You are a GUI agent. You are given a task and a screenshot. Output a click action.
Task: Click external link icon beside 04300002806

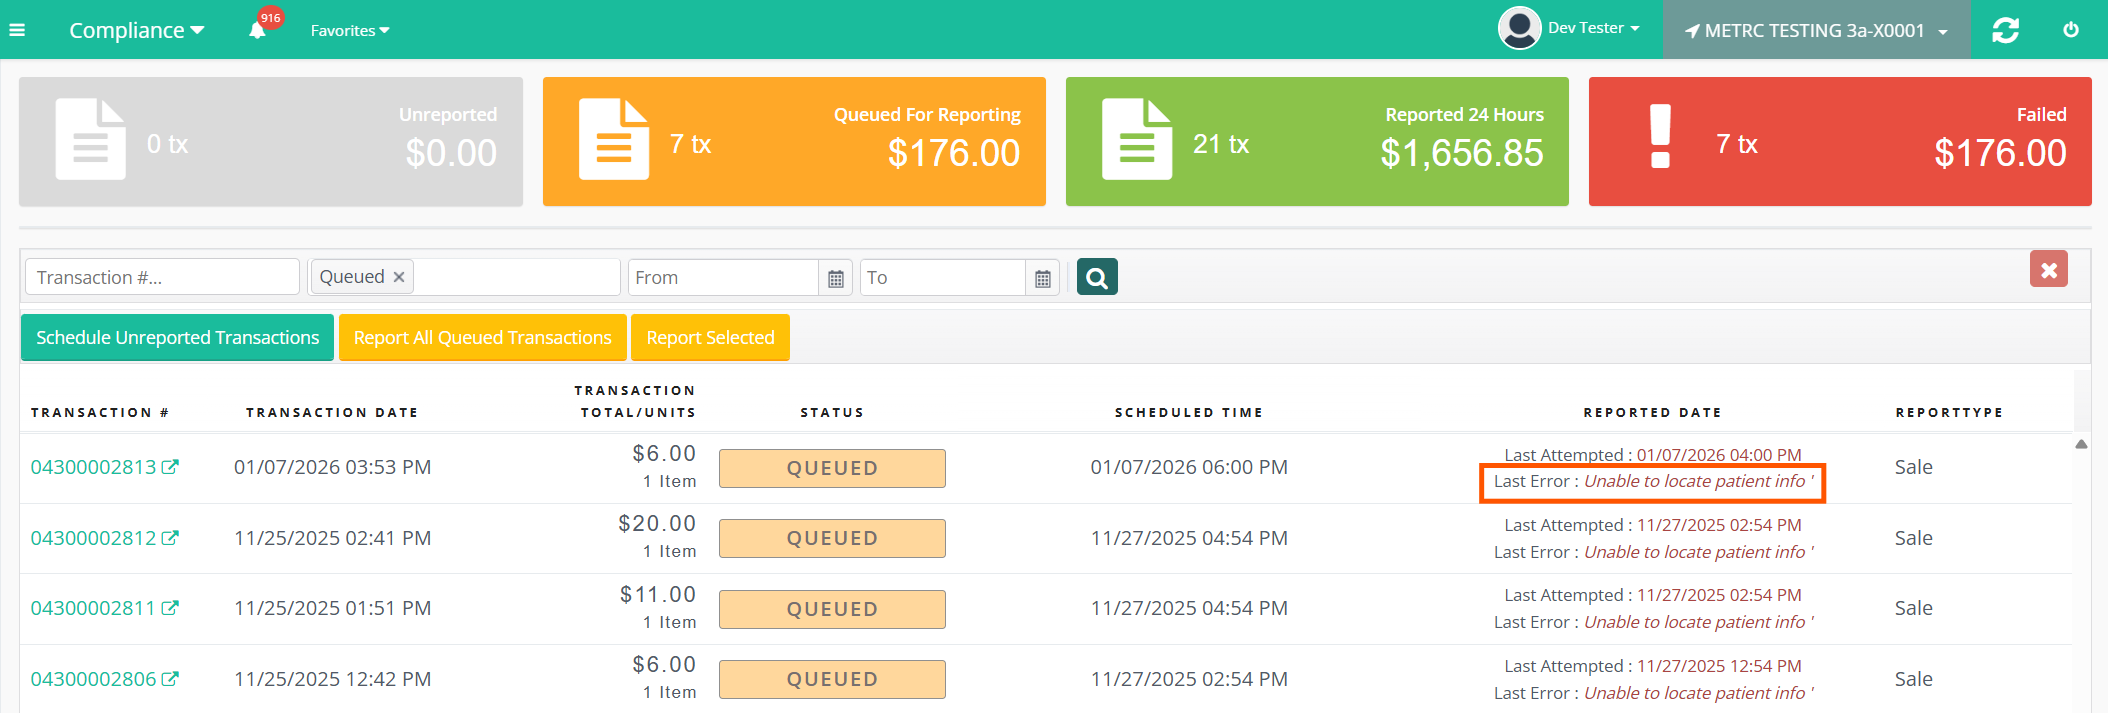(170, 678)
